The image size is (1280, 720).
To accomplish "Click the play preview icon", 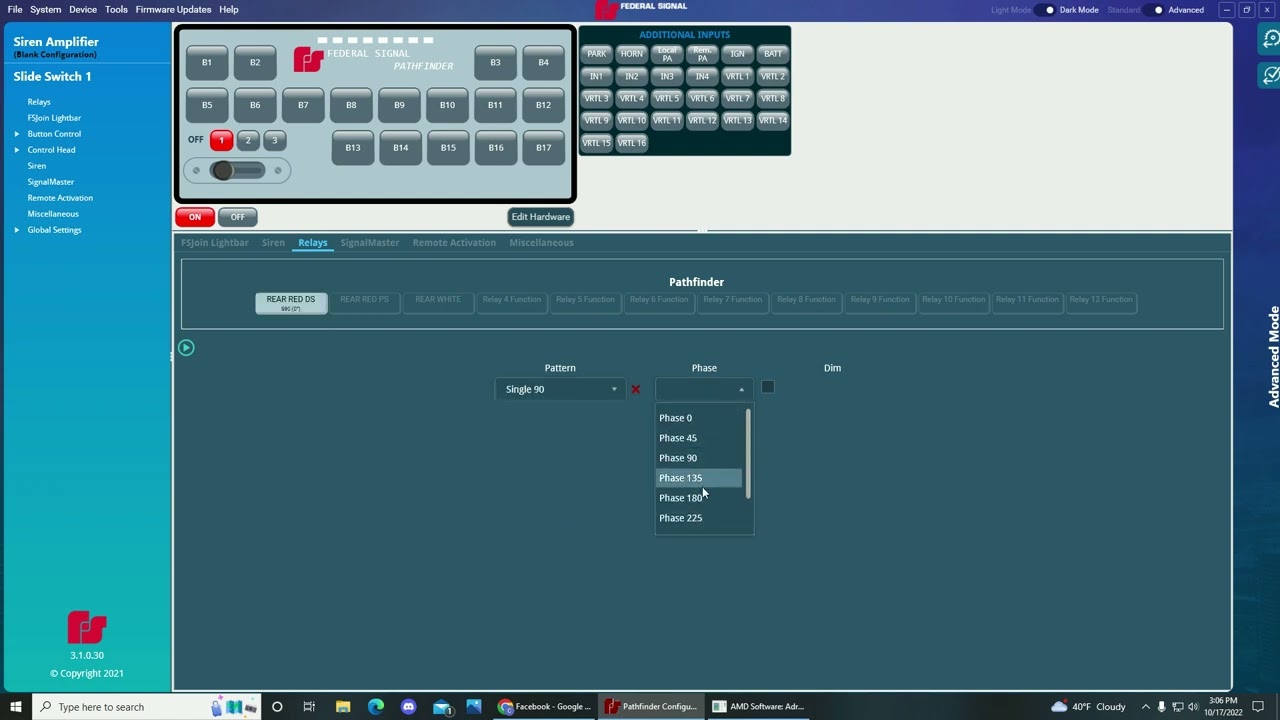I will tap(186, 348).
